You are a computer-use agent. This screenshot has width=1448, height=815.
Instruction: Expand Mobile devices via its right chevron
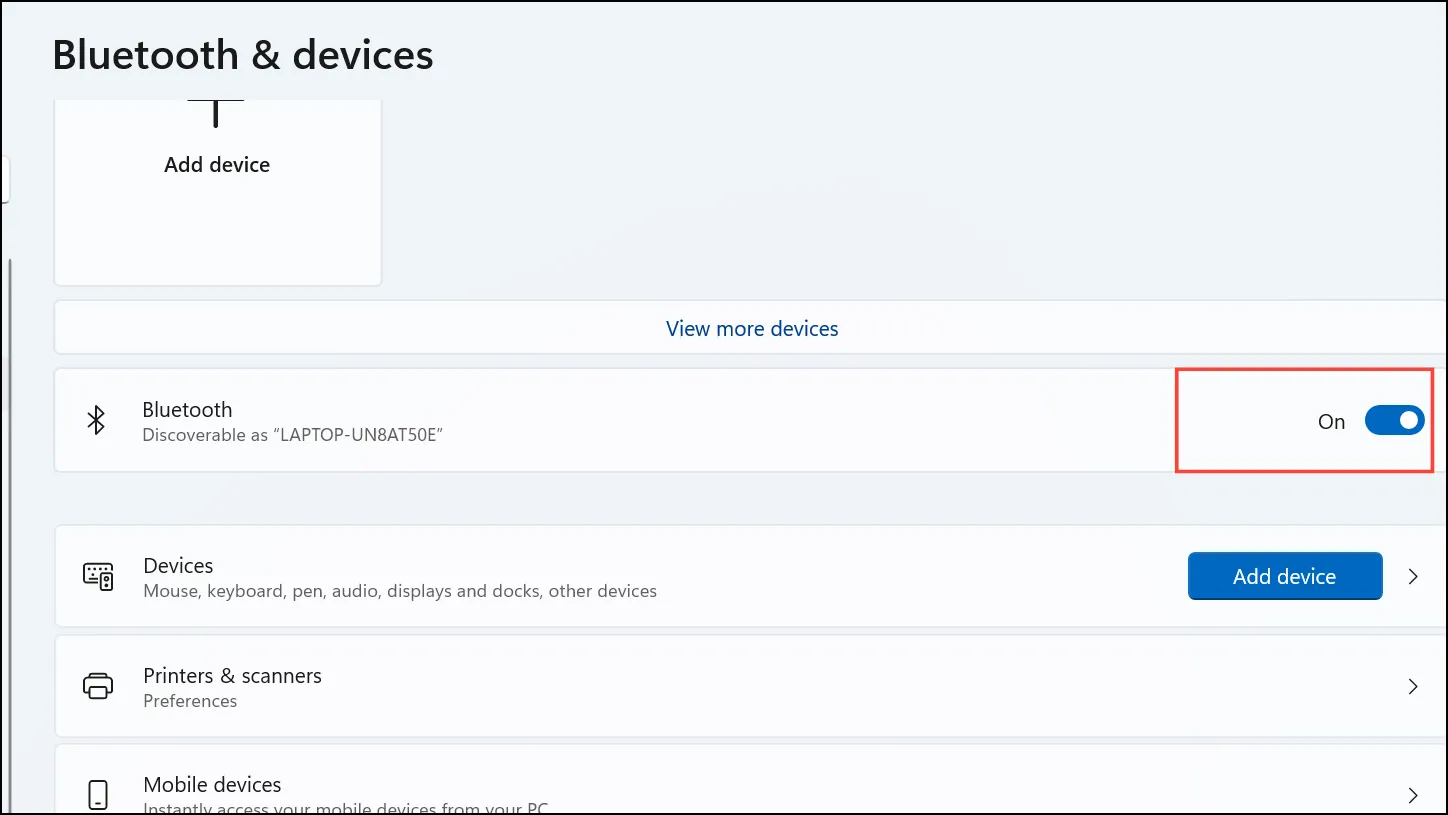click(x=1413, y=795)
